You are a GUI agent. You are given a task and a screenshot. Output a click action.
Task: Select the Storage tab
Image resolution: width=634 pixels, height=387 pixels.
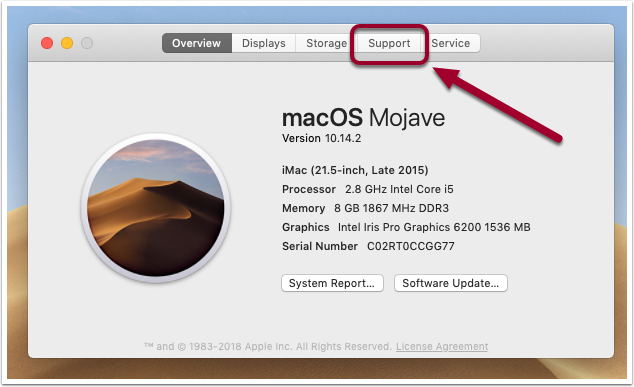(326, 43)
